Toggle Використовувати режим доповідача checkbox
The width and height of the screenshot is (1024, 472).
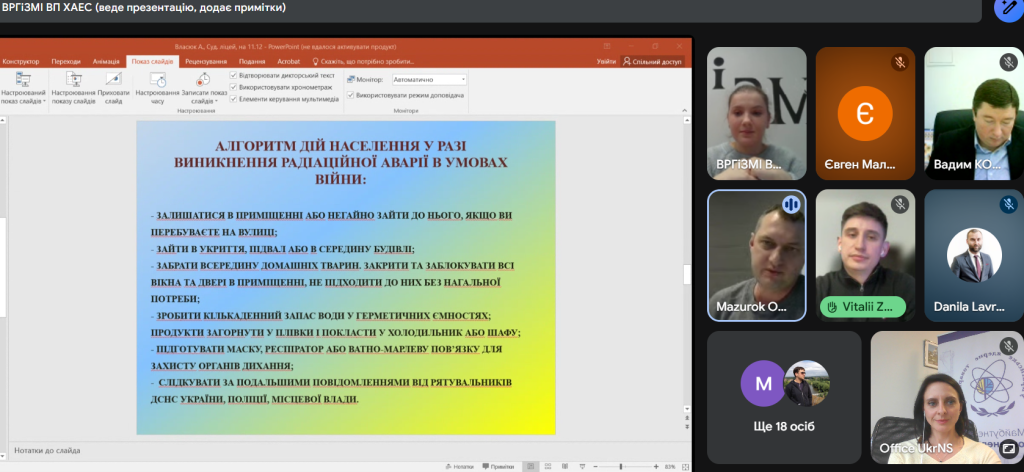(x=350, y=96)
